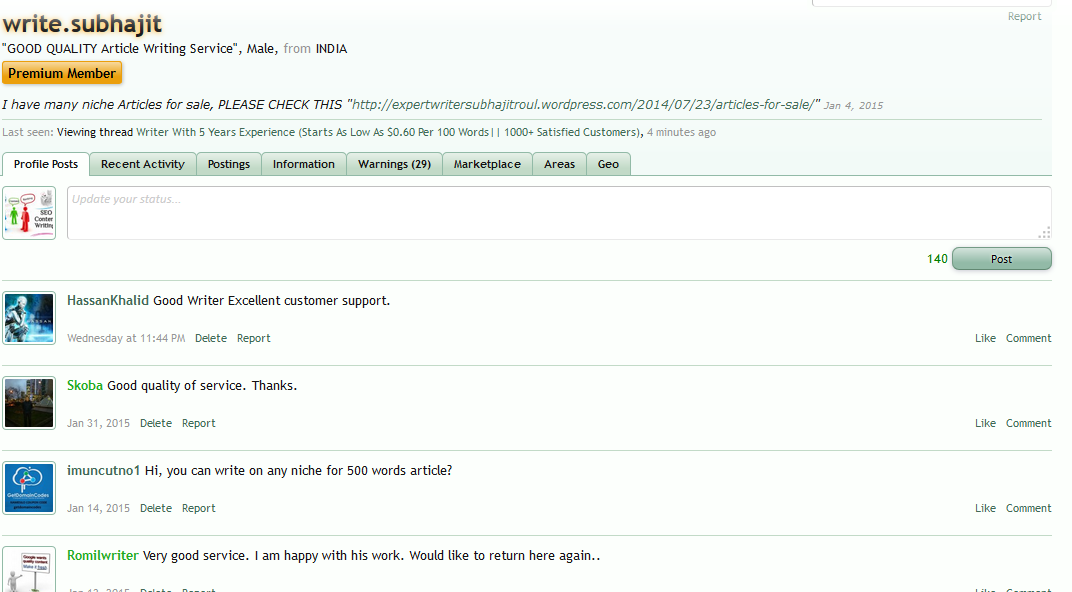This screenshot has height=592, width=1072.
Task: Click the Jan 14, 2015 timestamp
Action: click(98, 508)
